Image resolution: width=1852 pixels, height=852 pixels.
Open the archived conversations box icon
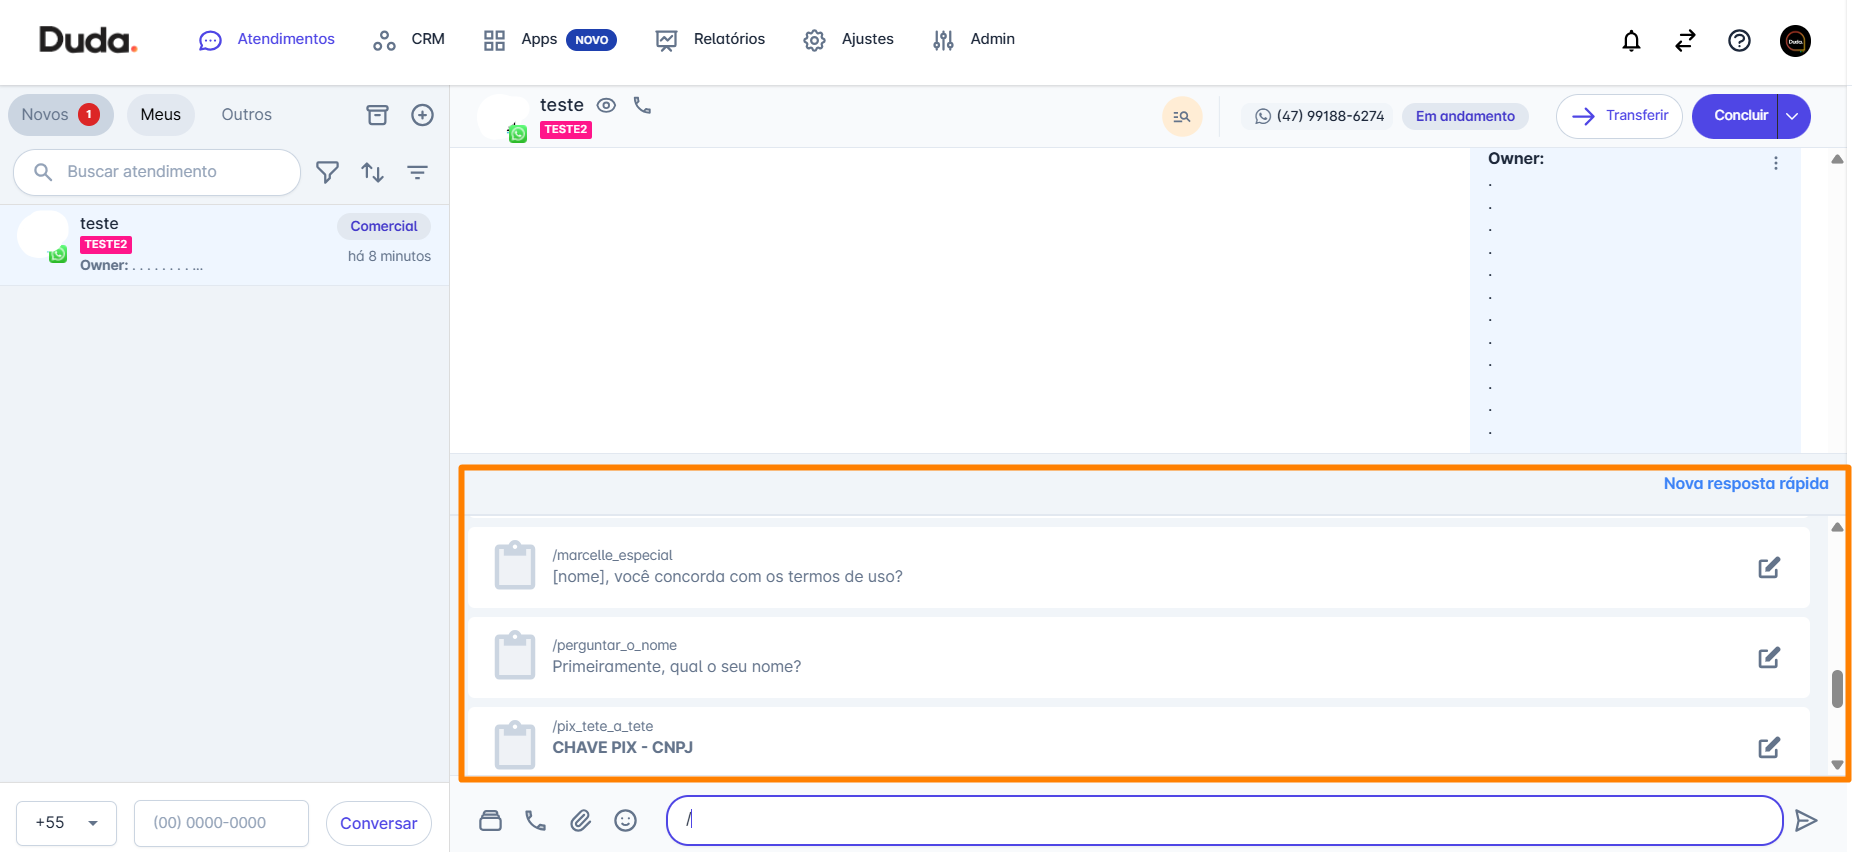click(x=377, y=115)
